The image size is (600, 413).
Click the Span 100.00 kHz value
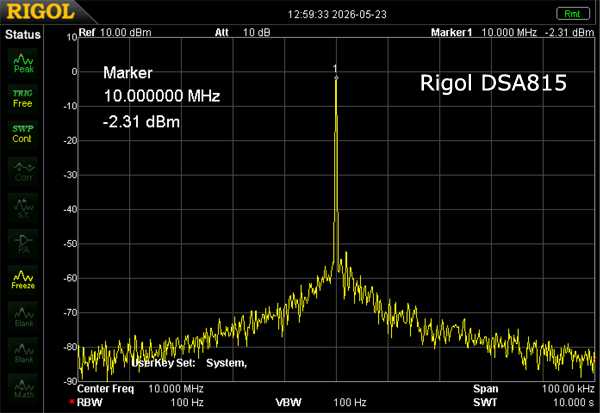pos(568,389)
